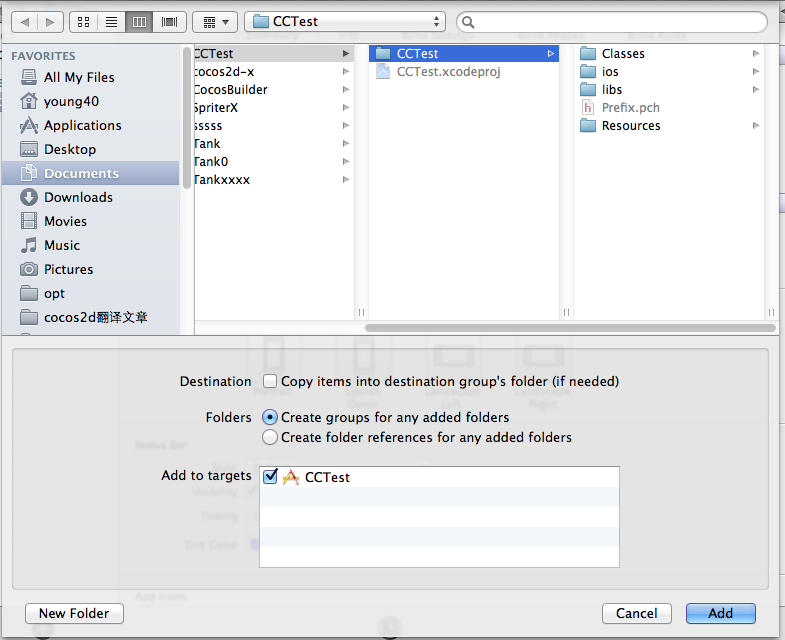Expand arrow next to cocos2d-x

(x=345, y=72)
